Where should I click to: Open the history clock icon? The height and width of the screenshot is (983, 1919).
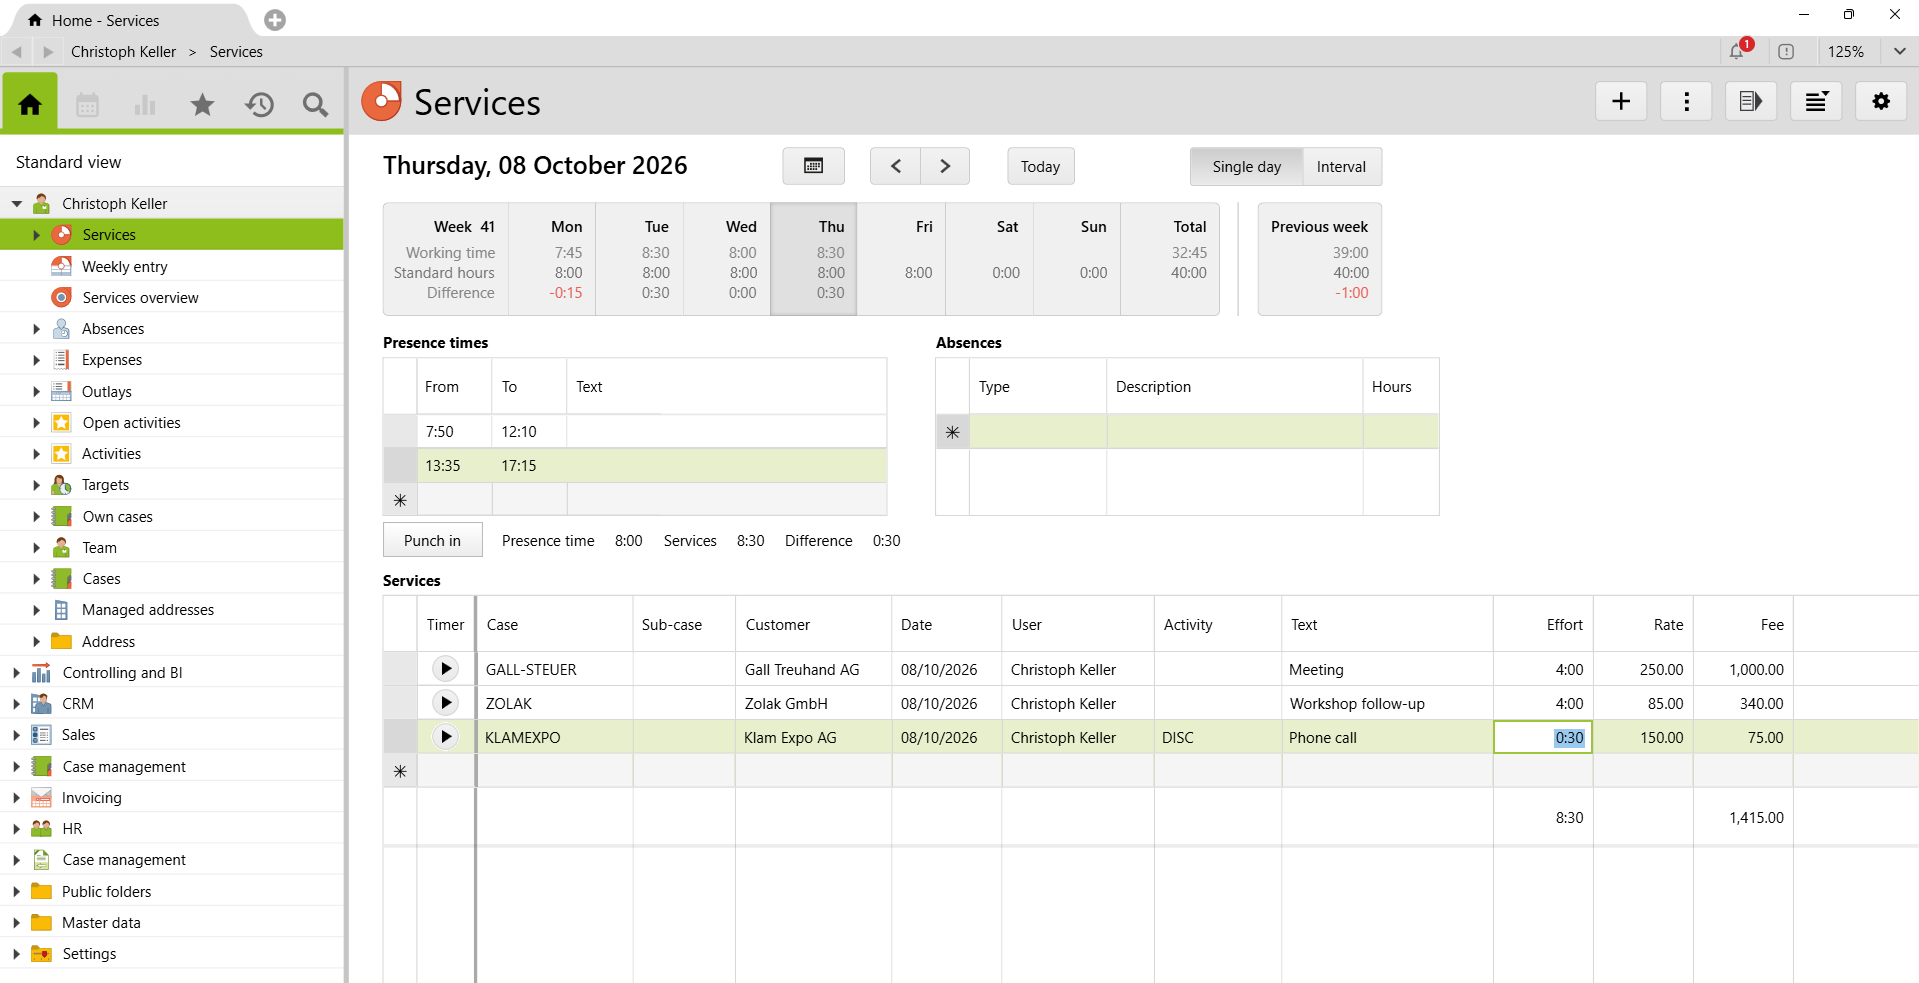(259, 104)
